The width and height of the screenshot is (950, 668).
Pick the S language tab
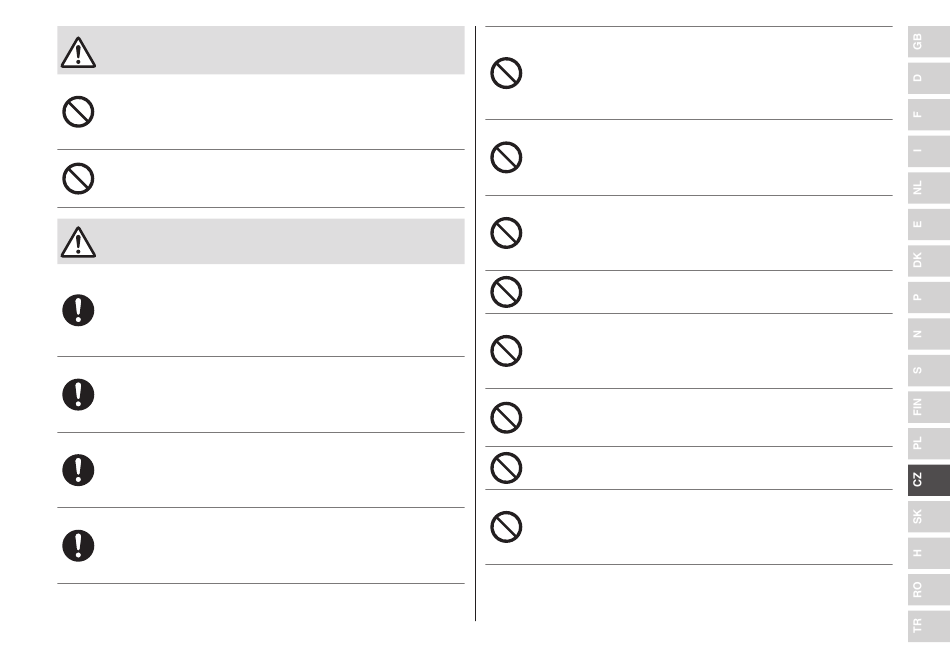pyautogui.click(x=929, y=371)
